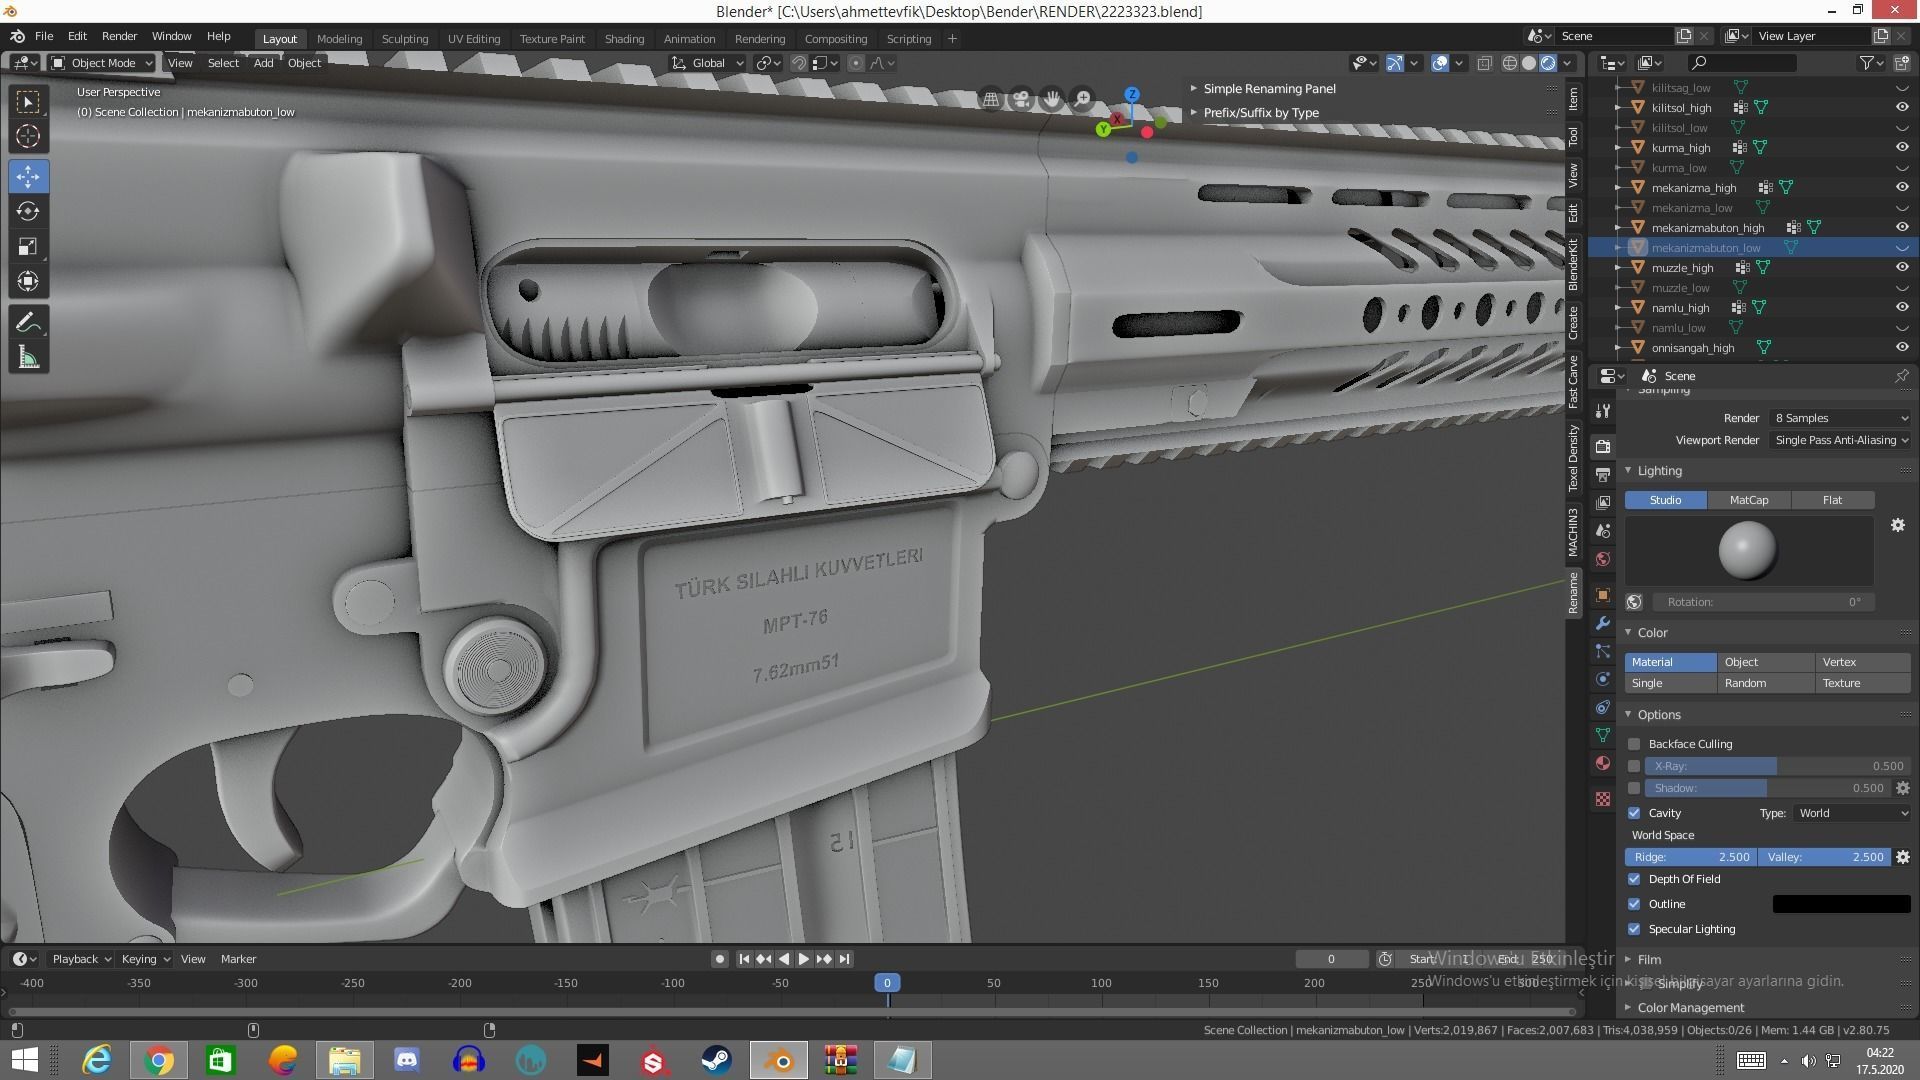Image resolution: width=1920 pixels, height=1080 pixels.
Task: Disable Depth Of Field checkbox
Action: click(1634, 879)
